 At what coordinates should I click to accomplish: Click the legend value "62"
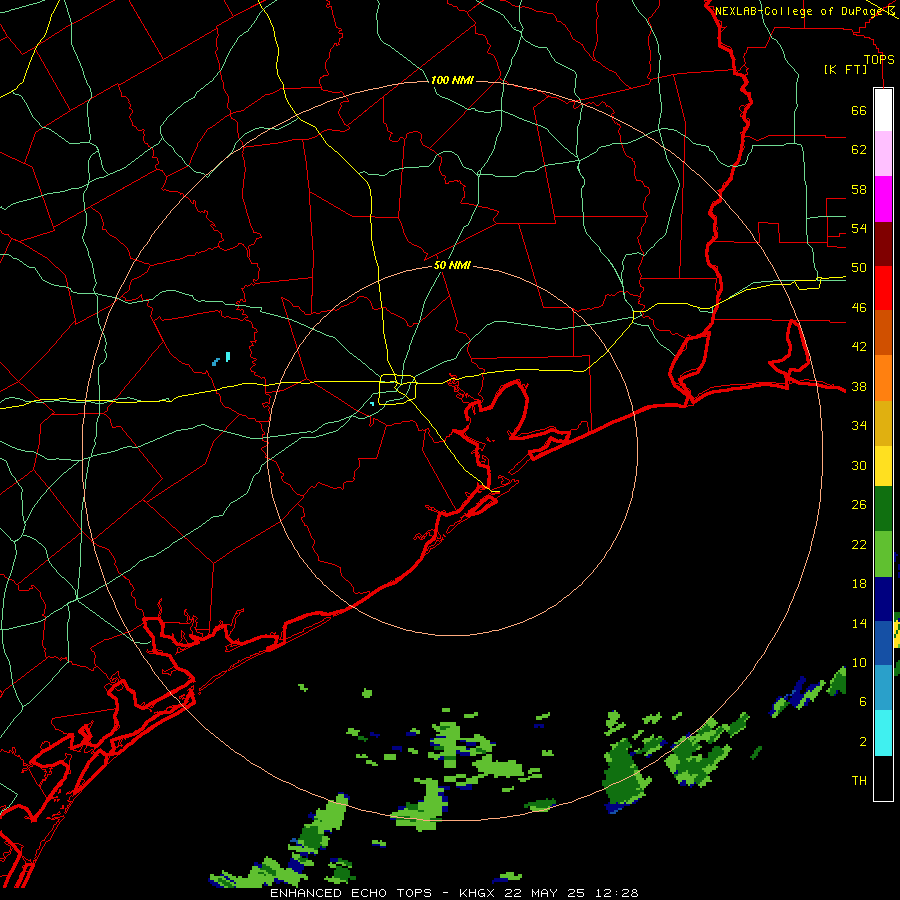pyautogui.click(x=859, y=150)
